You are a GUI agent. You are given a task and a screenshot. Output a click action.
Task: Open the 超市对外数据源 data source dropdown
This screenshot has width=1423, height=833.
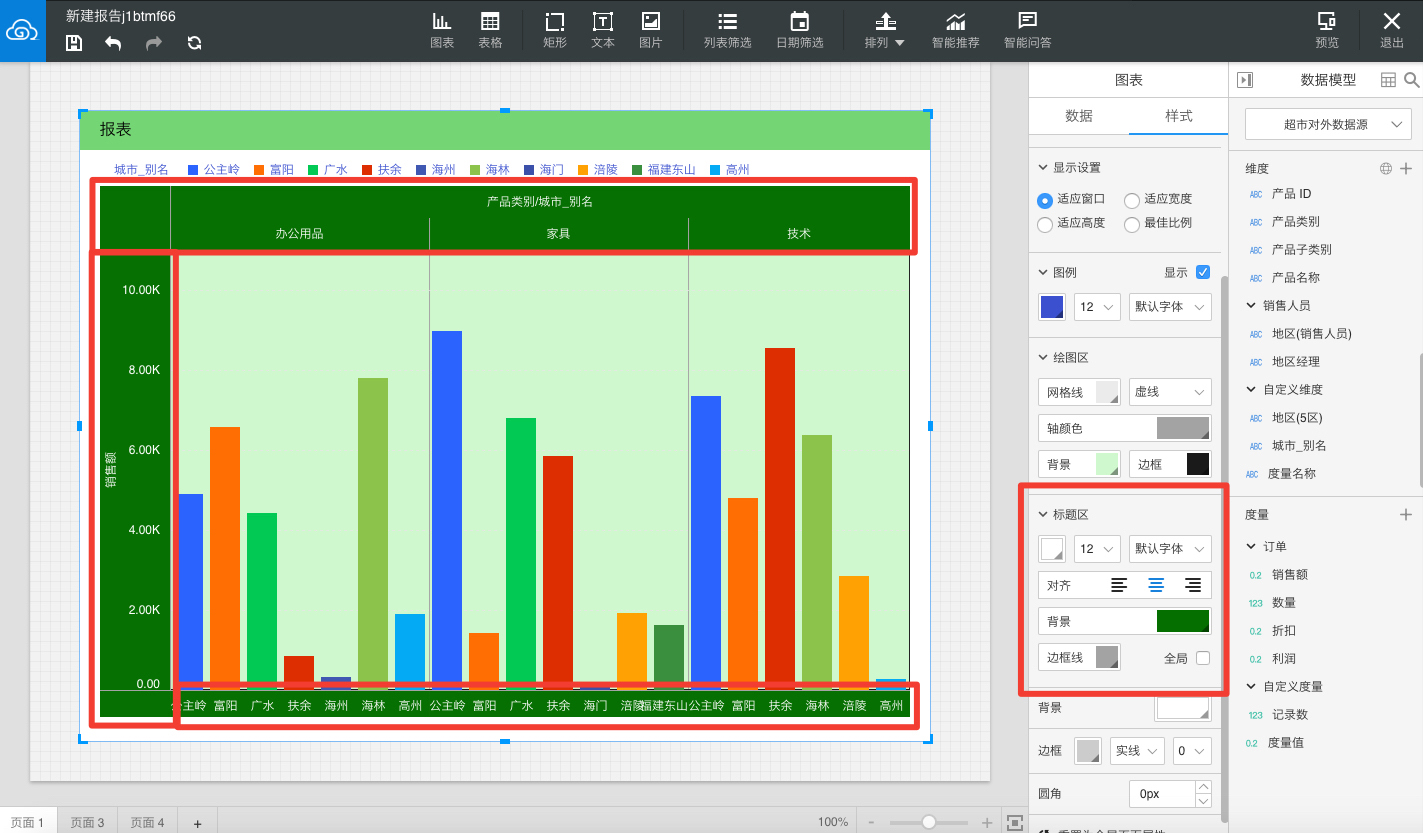[1328, 125]
